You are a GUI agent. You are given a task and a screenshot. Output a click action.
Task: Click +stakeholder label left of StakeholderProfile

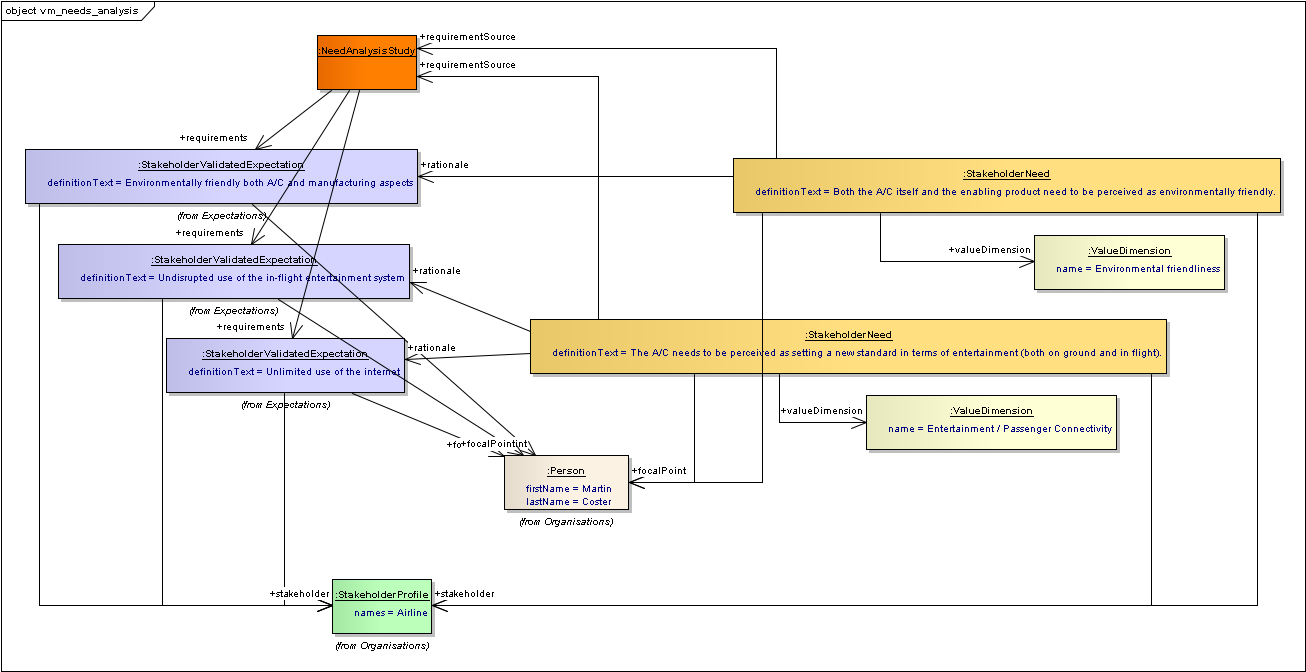[x=299, y=594]
